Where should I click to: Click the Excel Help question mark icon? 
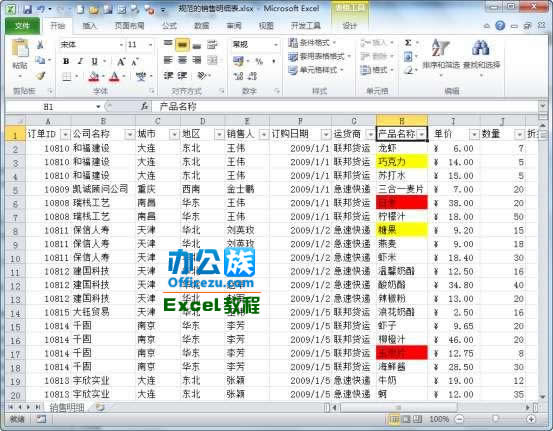[x=500, y=25]
